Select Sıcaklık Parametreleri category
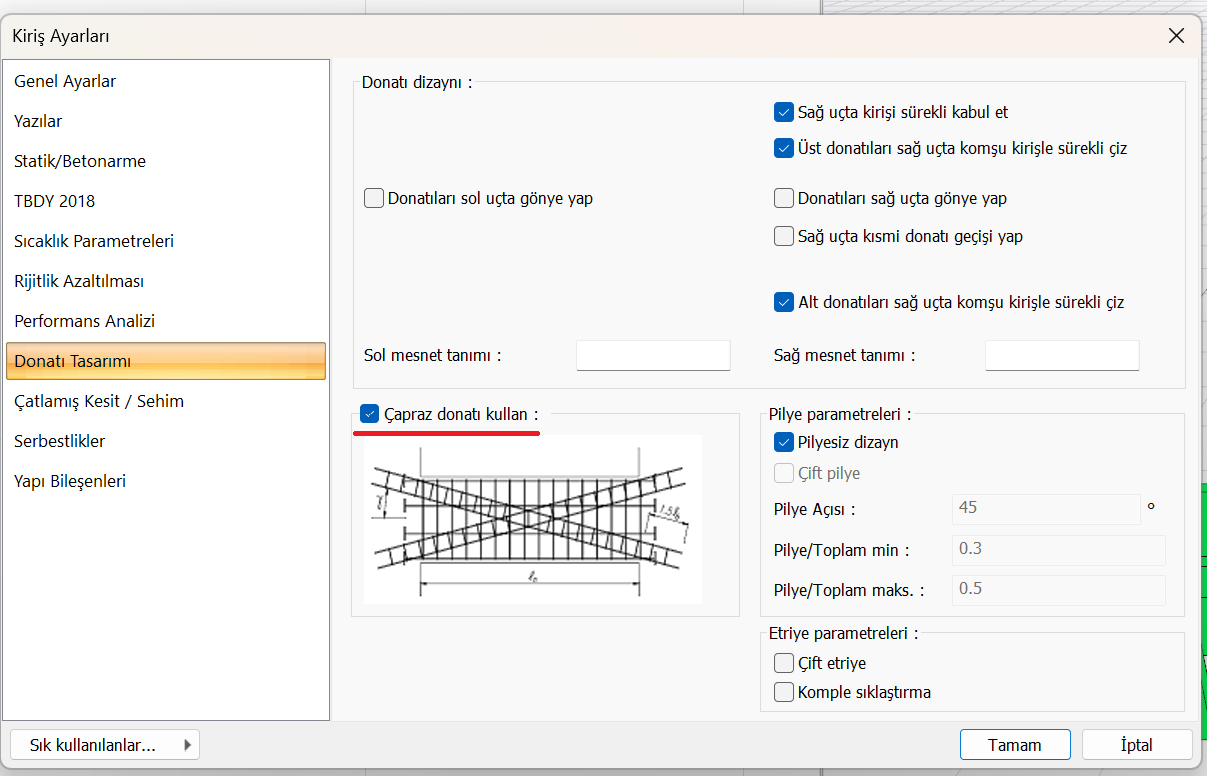Screen dimensions: 1207x776 (94, 241)
